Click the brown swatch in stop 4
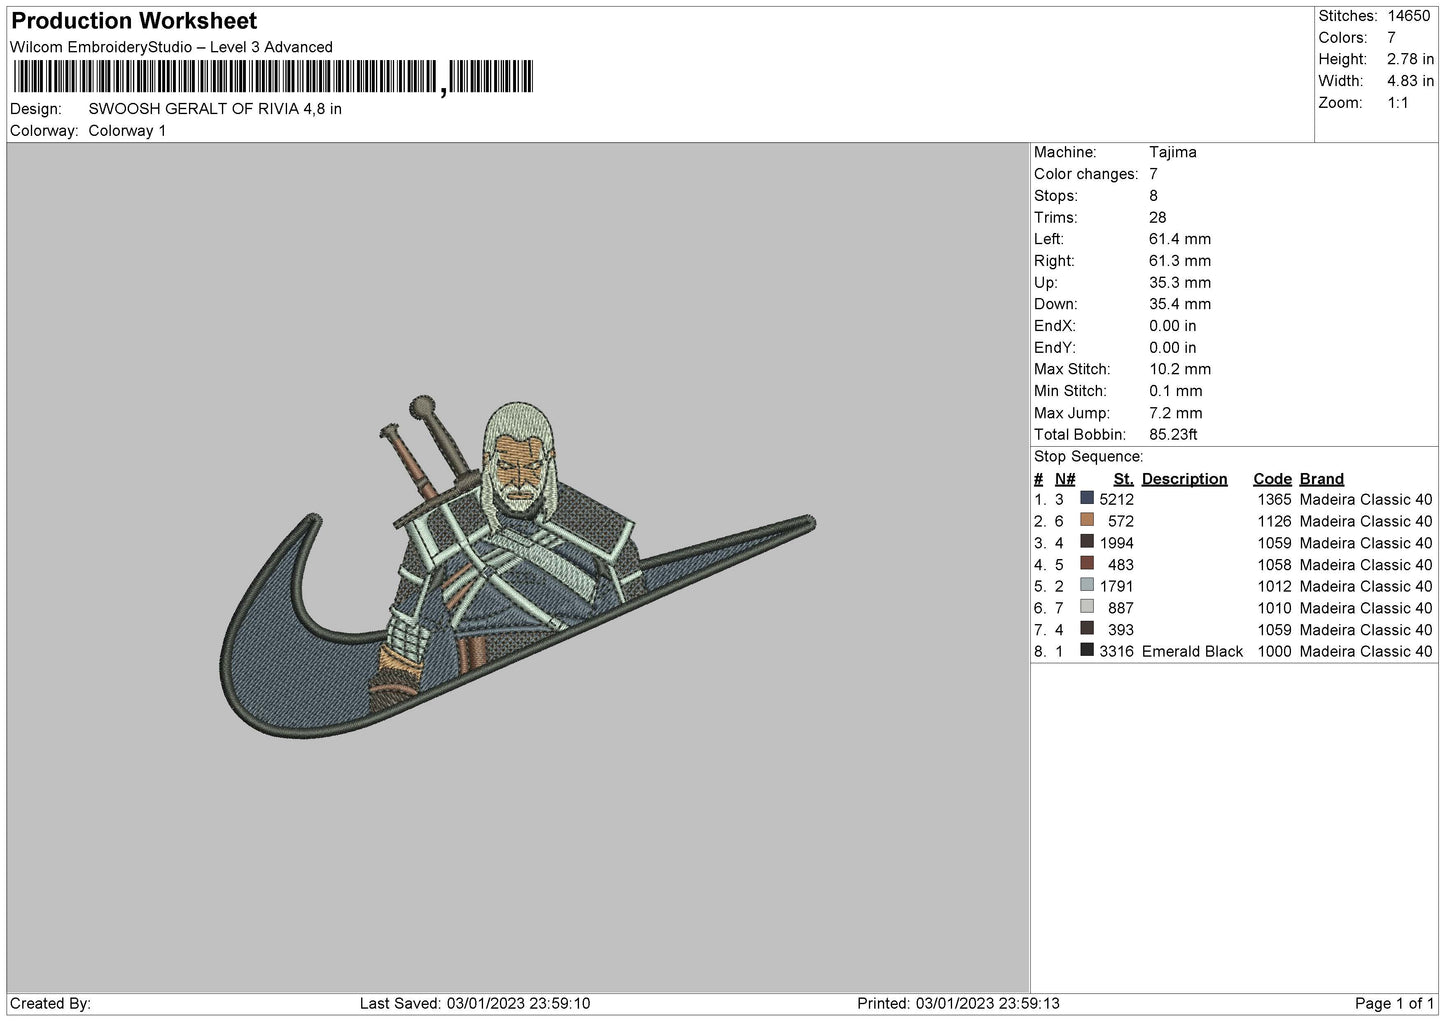Viewport: 1445px width, 1021px height. tap(1087, 563)
